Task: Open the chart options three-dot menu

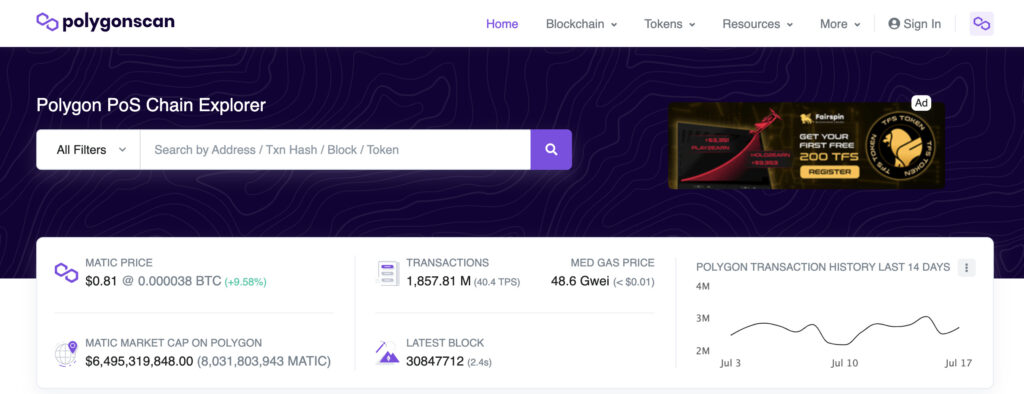Action: (967, 267)
